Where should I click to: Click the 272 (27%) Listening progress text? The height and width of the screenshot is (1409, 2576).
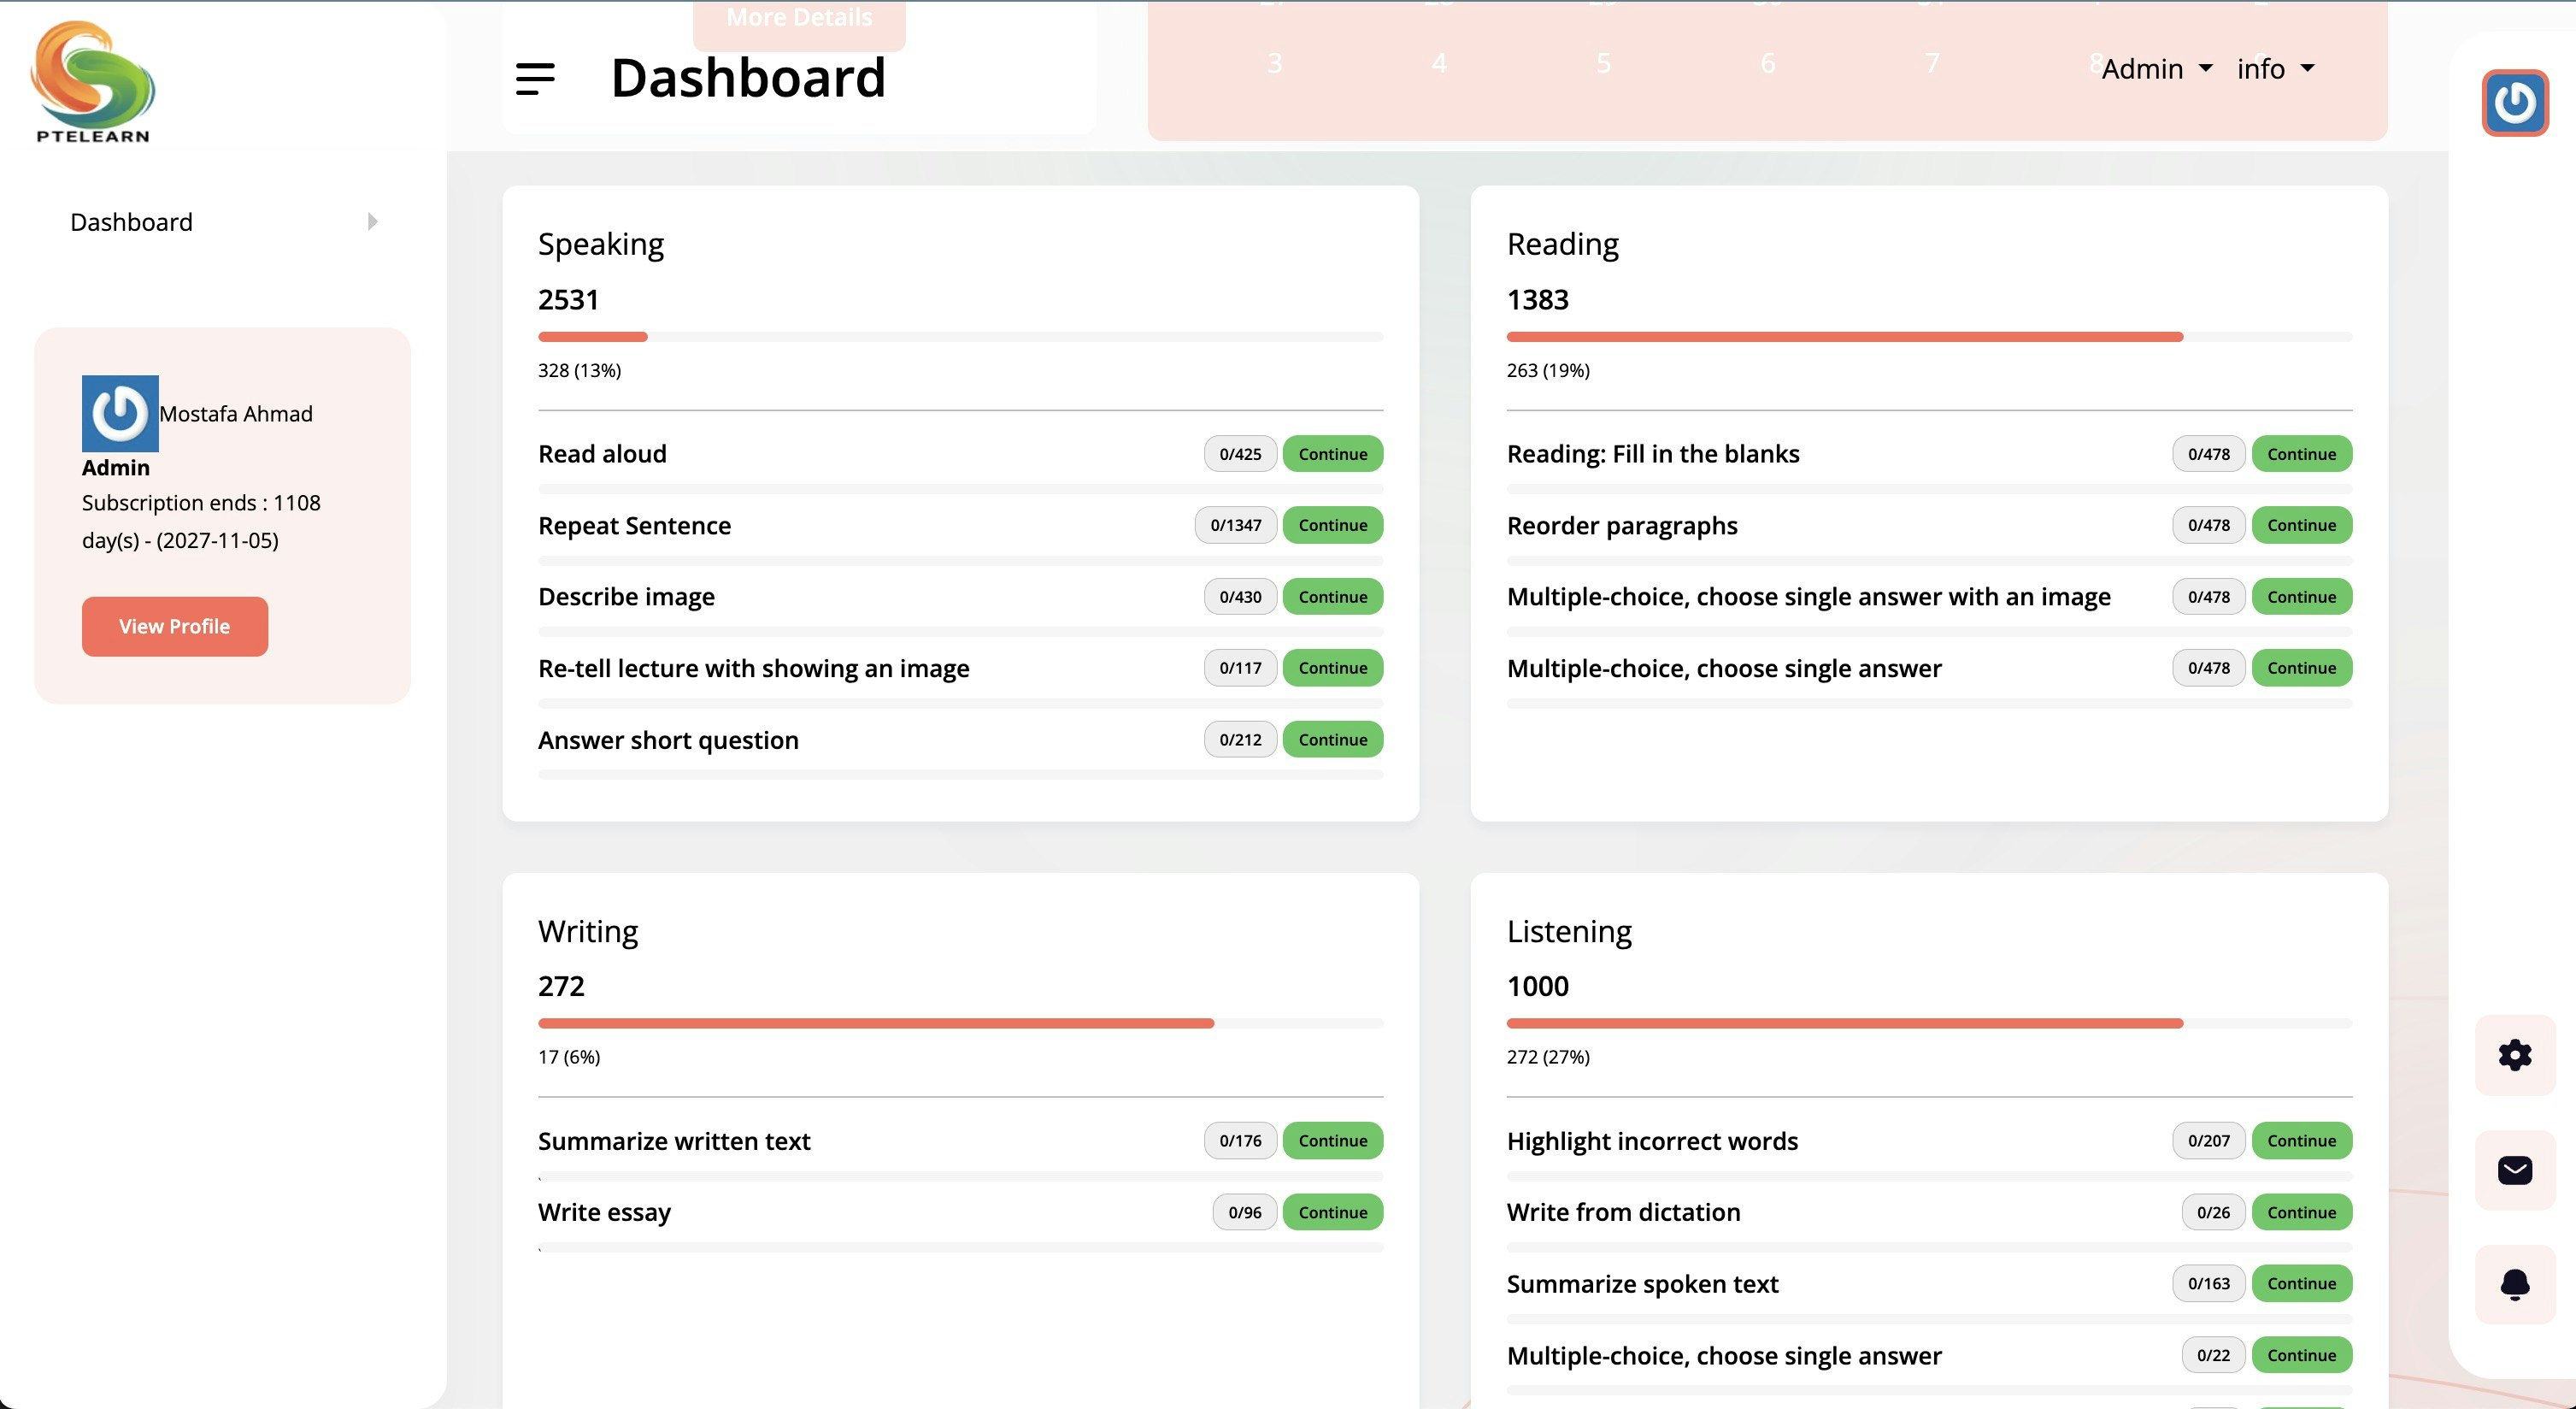coord(1548,1057)
